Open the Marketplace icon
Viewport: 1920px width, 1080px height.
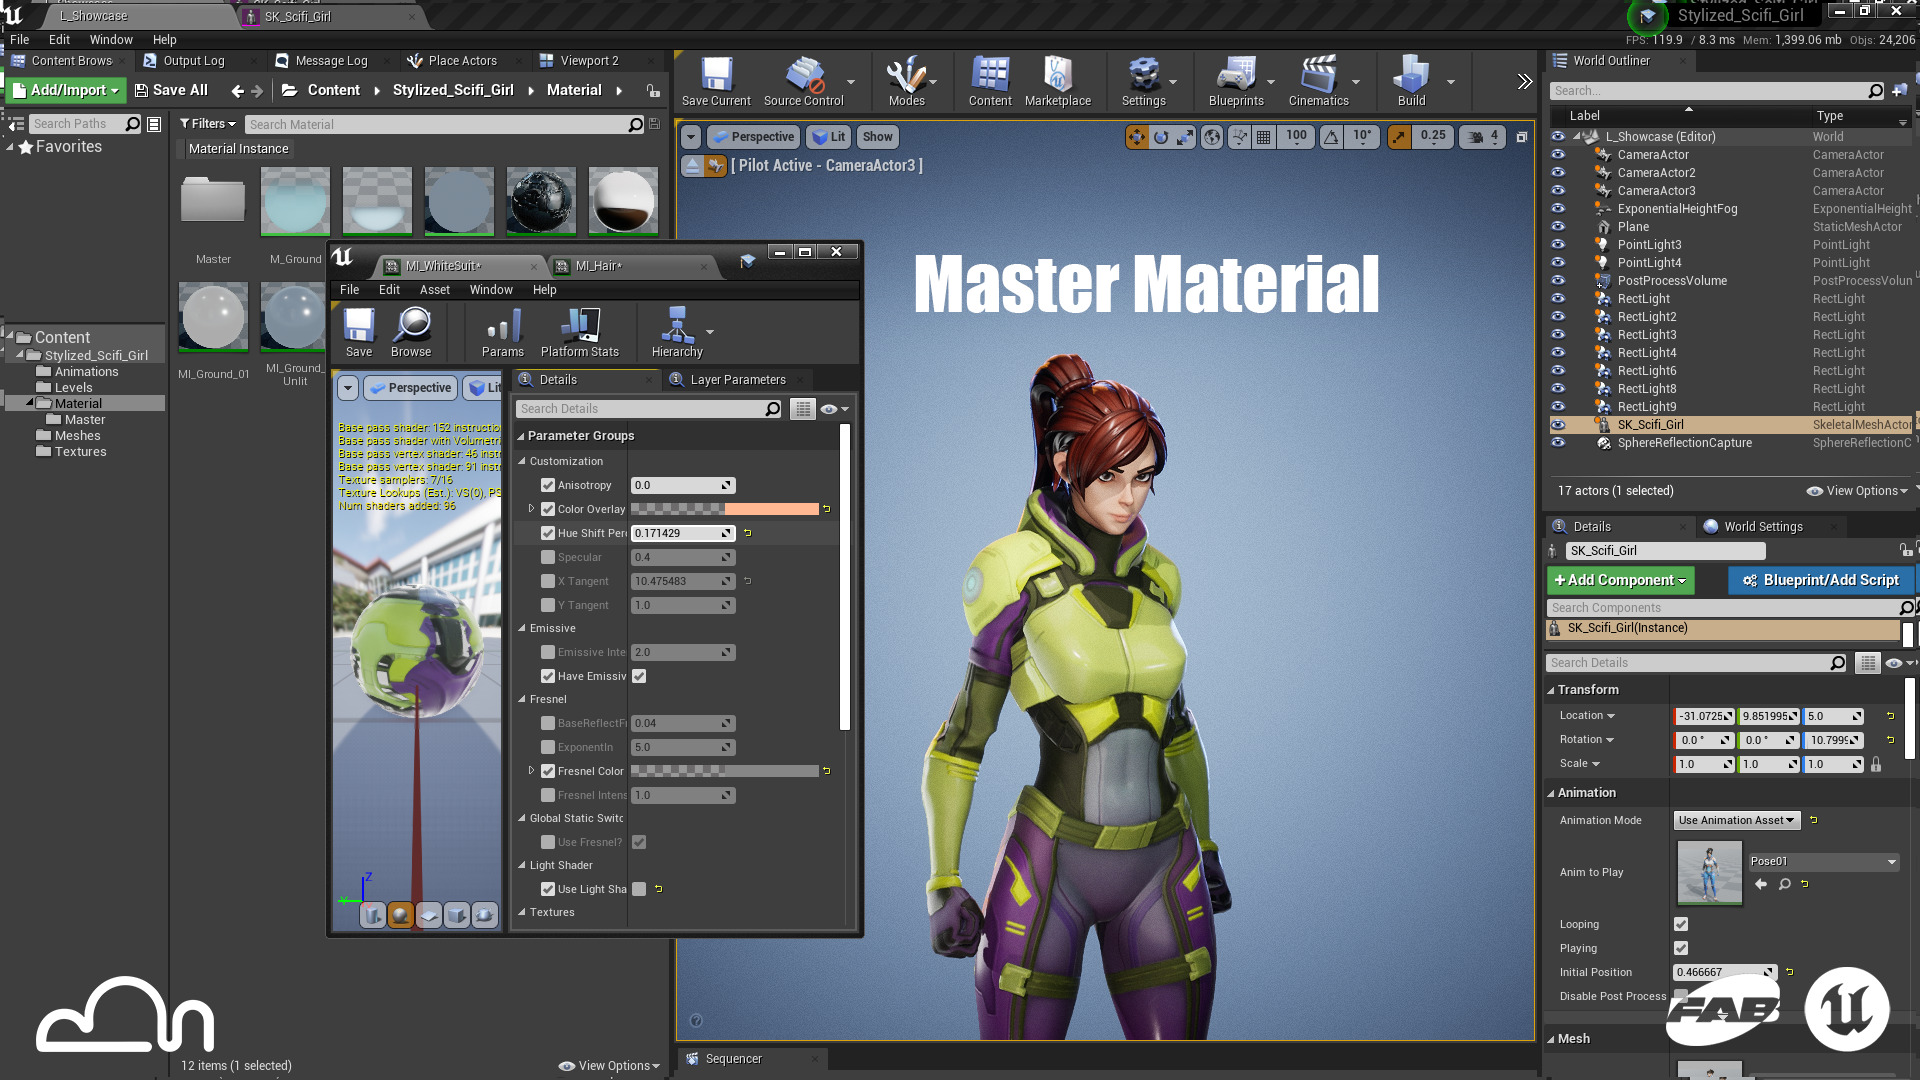pos(1057,81)
